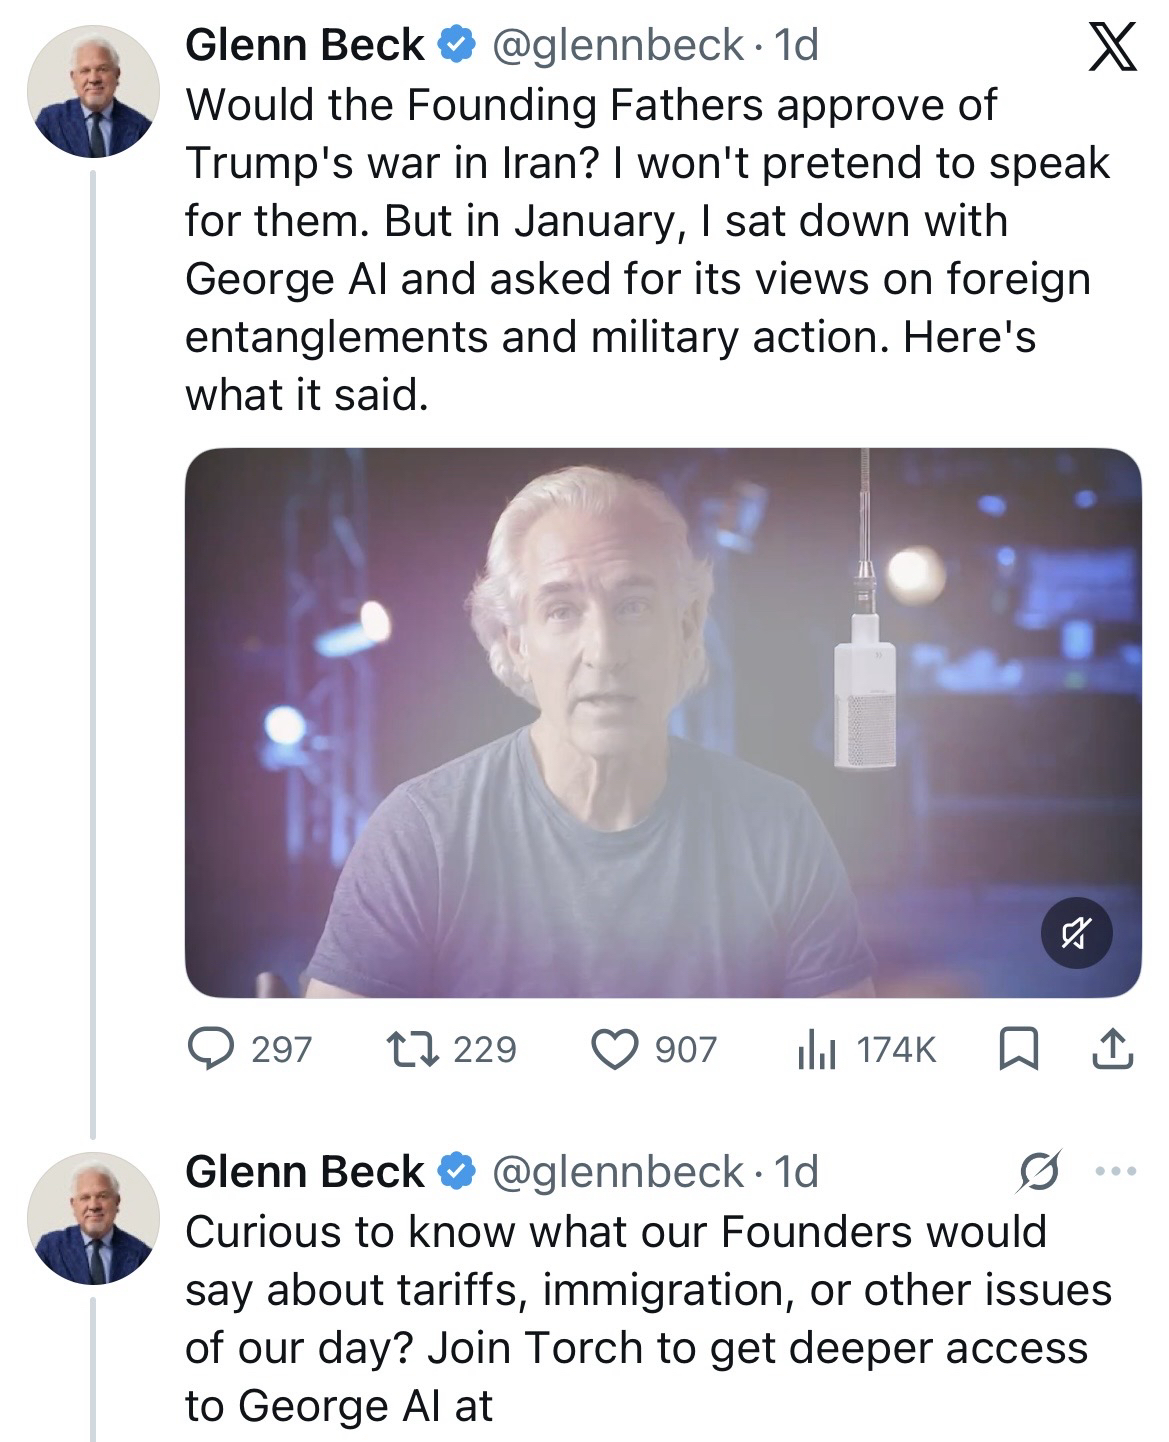Open Glenn Beck's profile picture on first tweet

click(x=93, y=92)
